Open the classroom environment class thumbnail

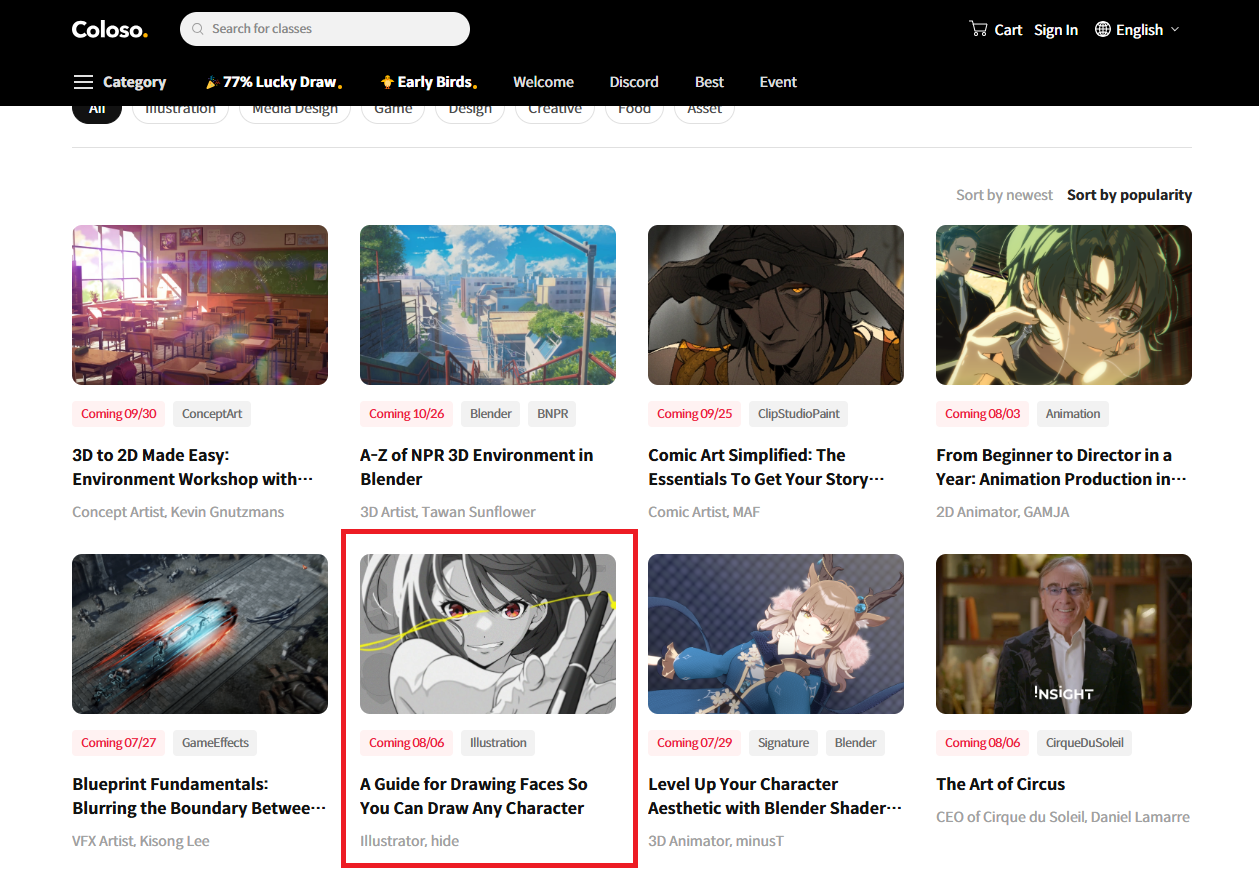[x=200, y=305]
